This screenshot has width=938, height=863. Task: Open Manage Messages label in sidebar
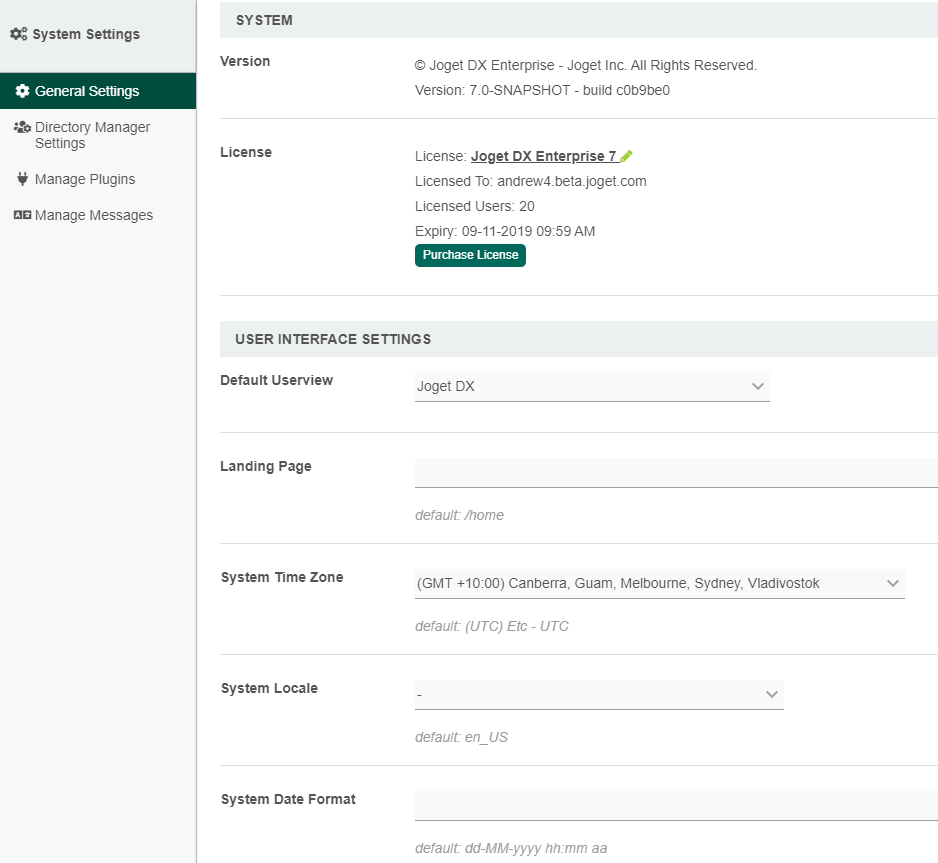click(x=94, y=215)
